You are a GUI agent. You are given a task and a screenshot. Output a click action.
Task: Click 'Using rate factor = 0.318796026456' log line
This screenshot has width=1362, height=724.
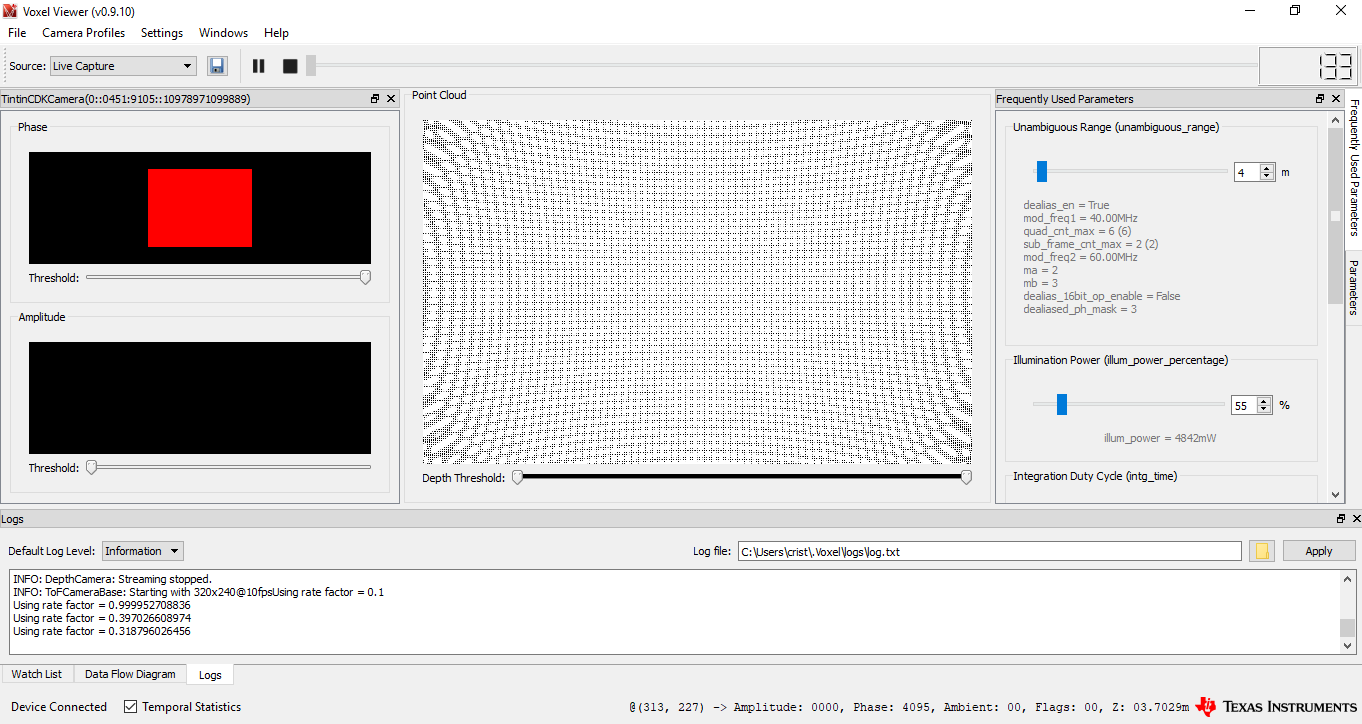click(x=102, y=631)
